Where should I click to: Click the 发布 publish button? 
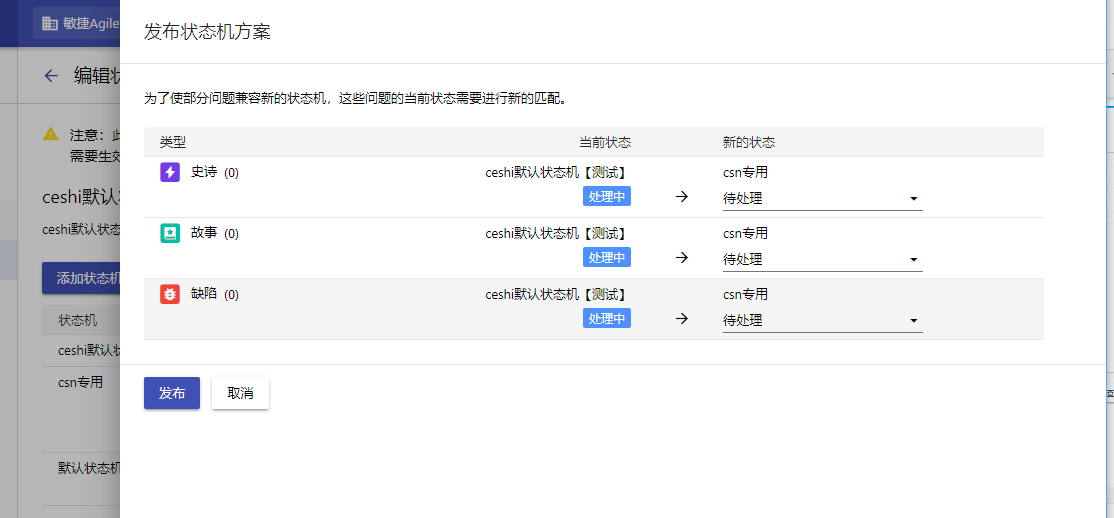click(172, 393)
